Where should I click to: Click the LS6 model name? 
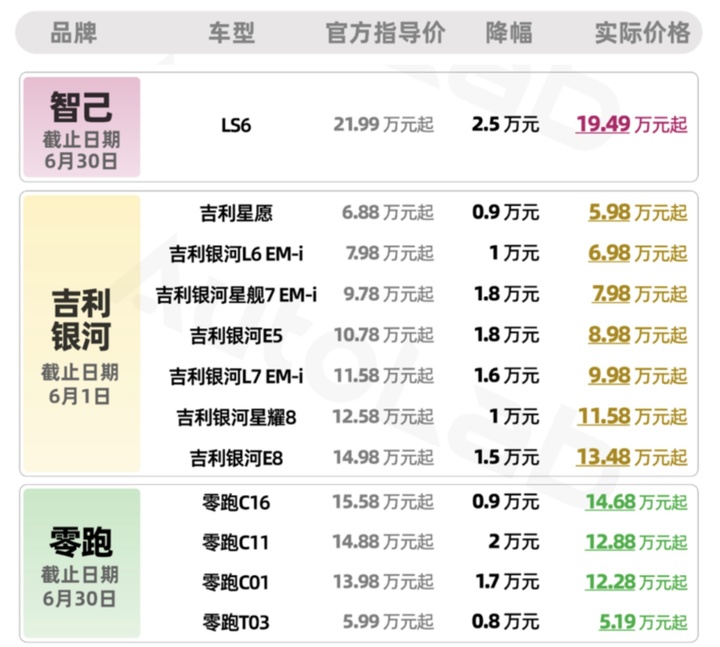click(236, 125)
